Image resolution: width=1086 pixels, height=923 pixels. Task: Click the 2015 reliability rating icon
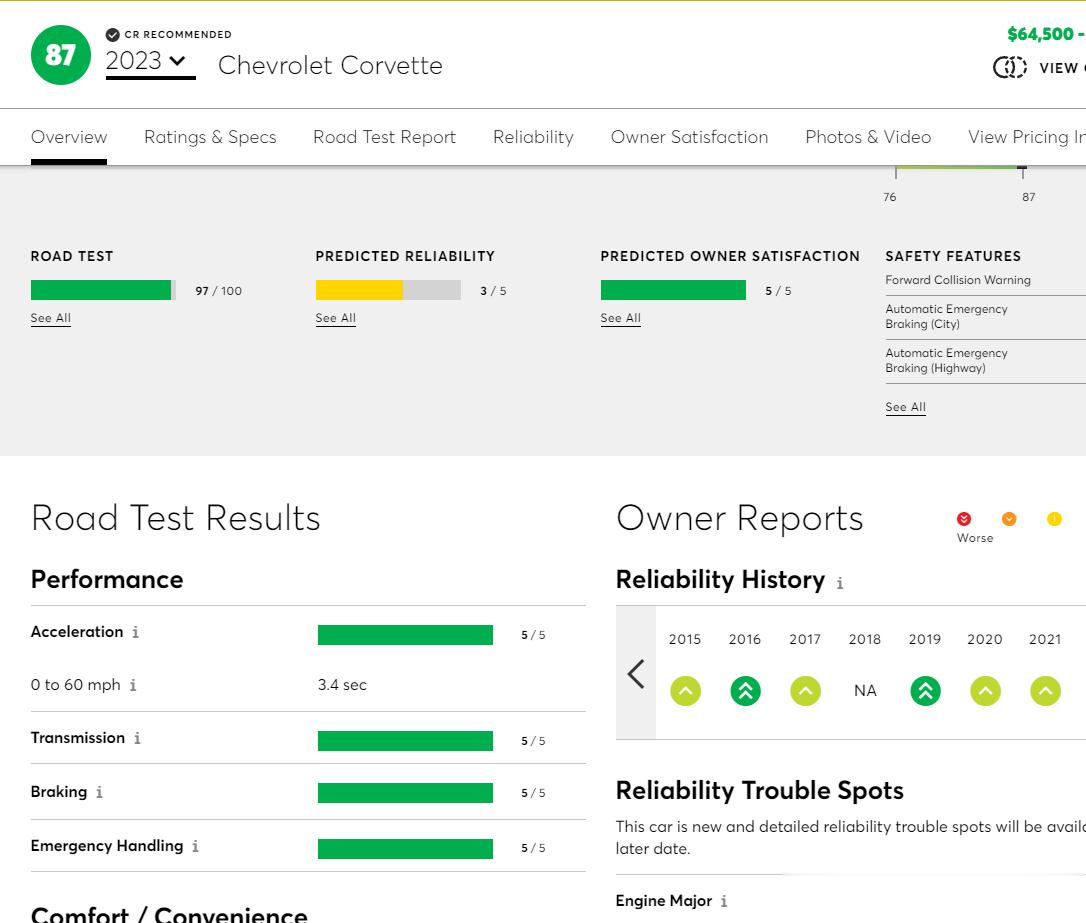pyautogui.click(x=686, y=691)
